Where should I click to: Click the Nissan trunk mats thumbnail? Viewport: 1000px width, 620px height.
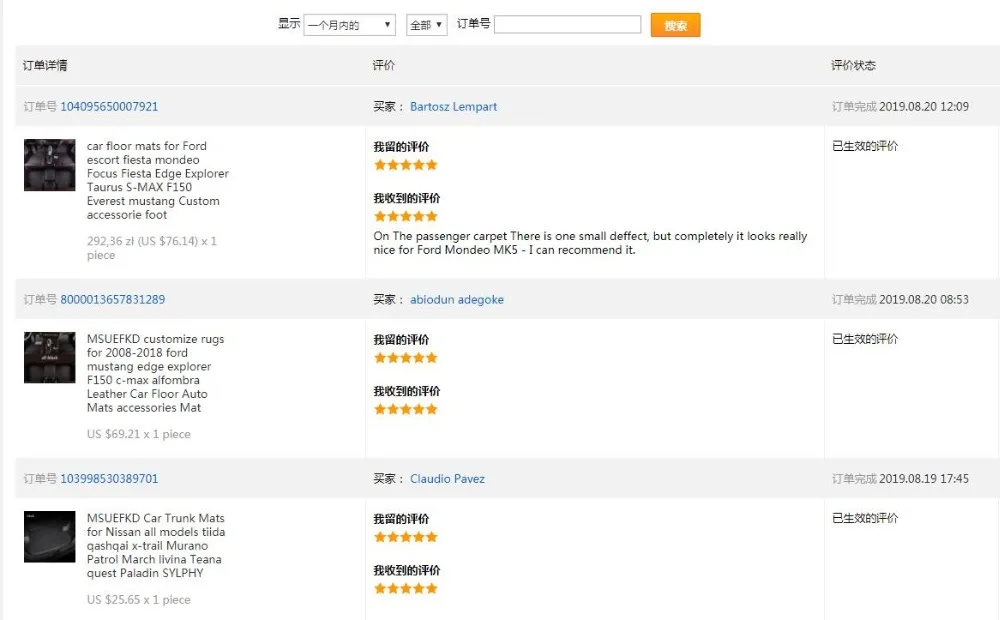[x=50, y=537]
